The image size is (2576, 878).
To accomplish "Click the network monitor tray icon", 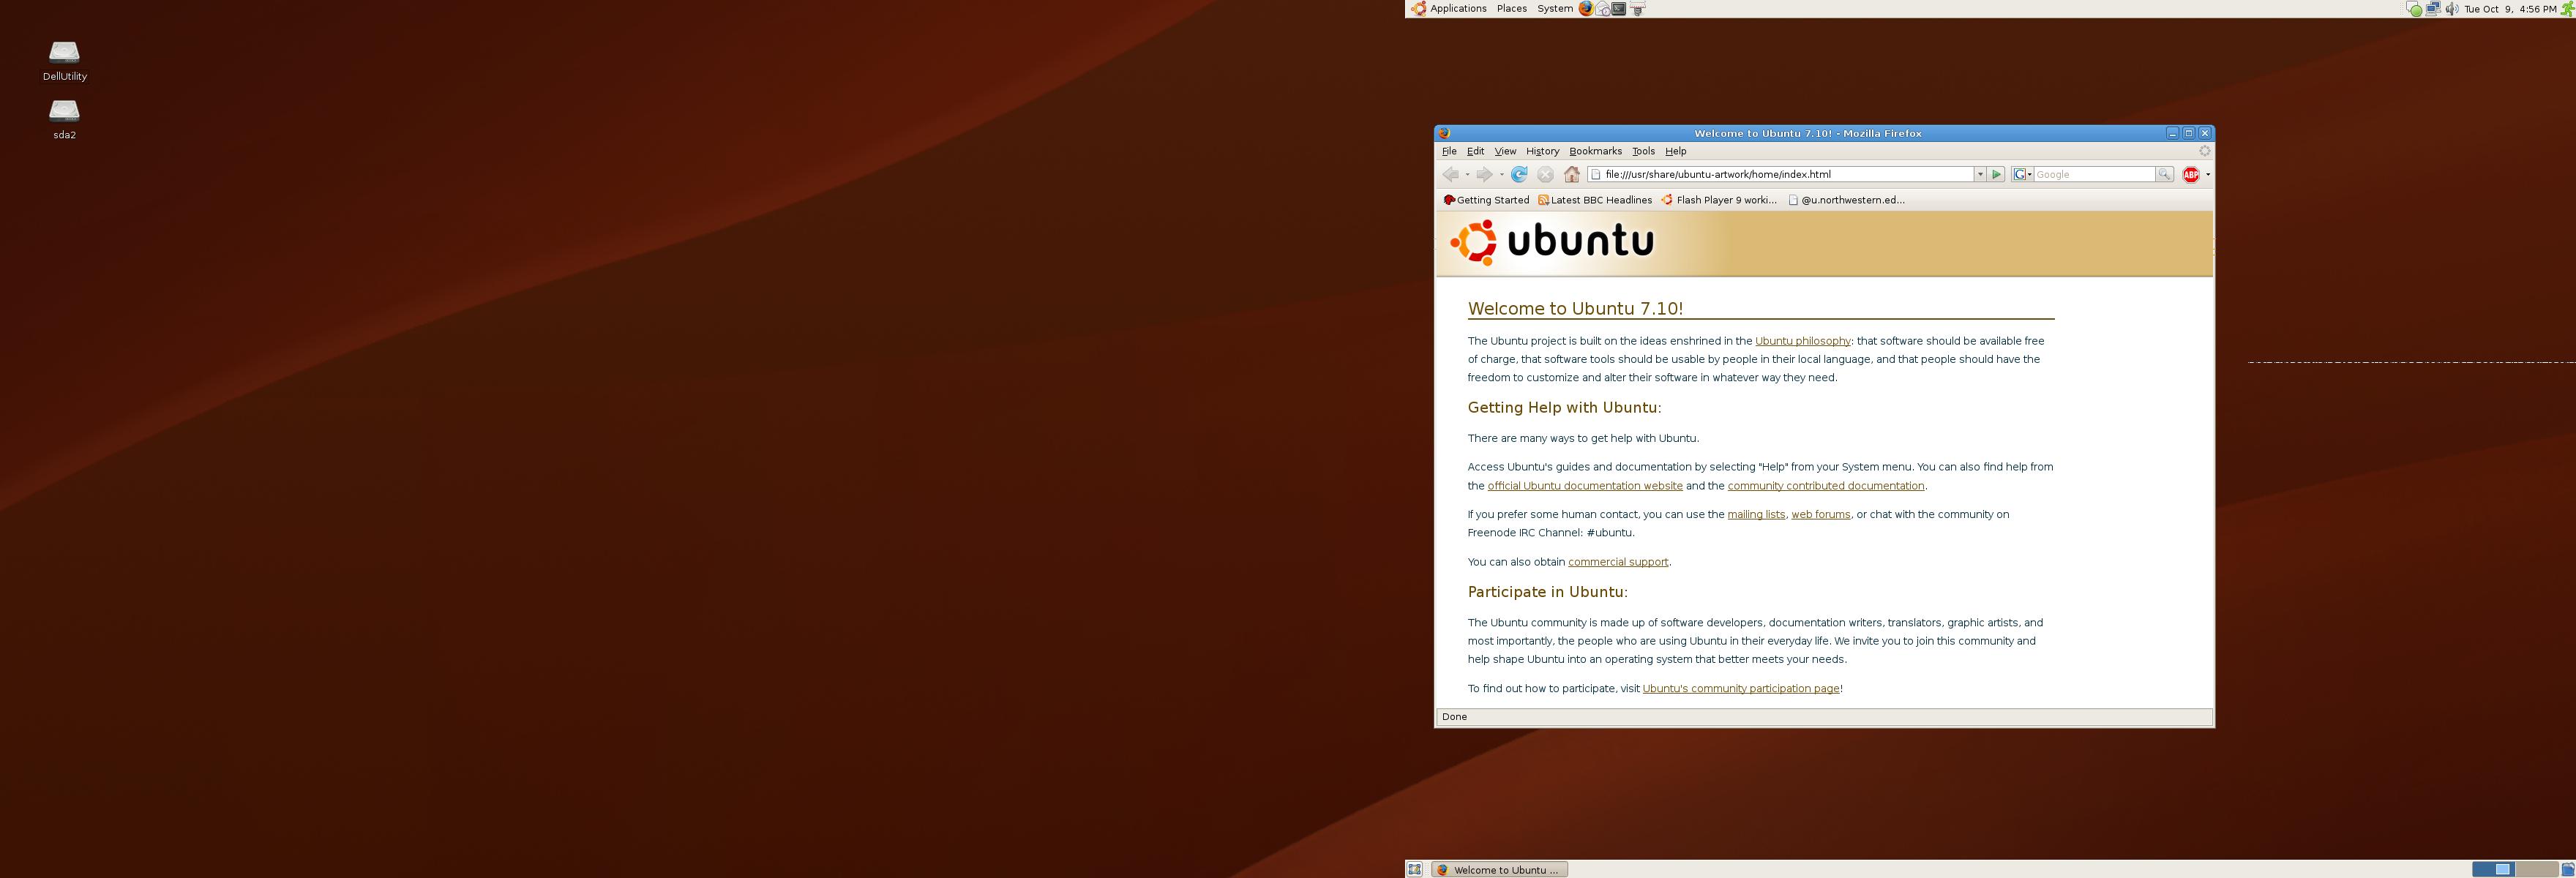I will pyautogui.click(x=2433, y=9).
